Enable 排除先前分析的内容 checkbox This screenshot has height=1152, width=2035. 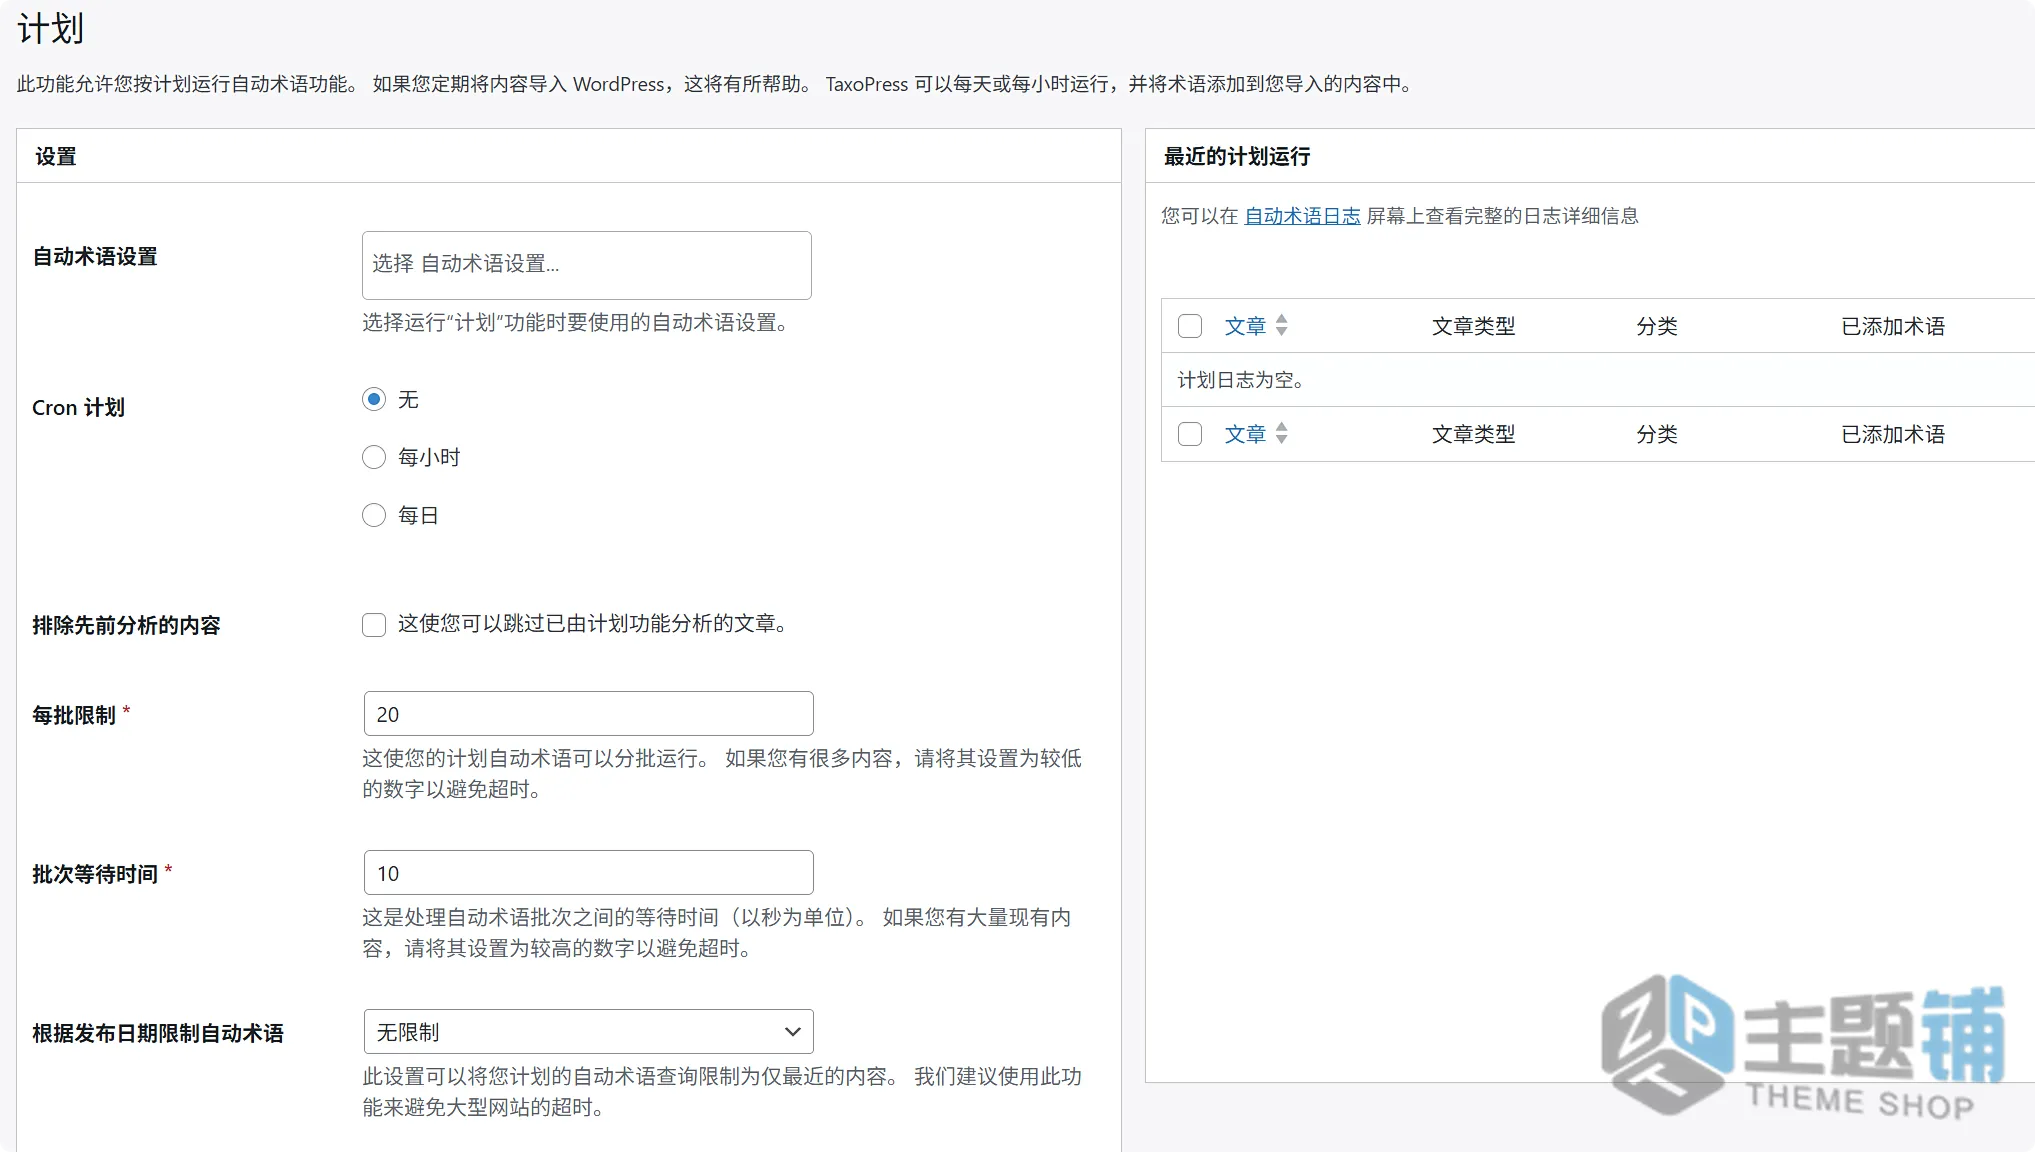pos(374,625)
